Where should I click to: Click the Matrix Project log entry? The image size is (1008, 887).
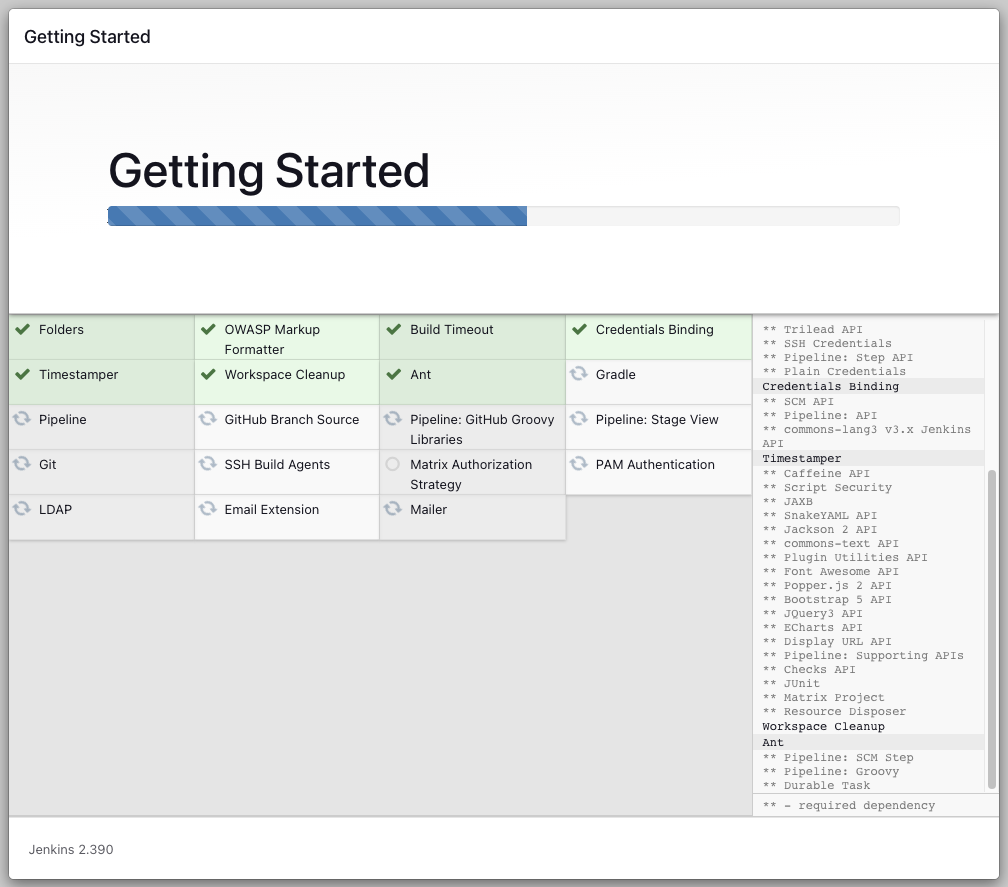point(823,697)
